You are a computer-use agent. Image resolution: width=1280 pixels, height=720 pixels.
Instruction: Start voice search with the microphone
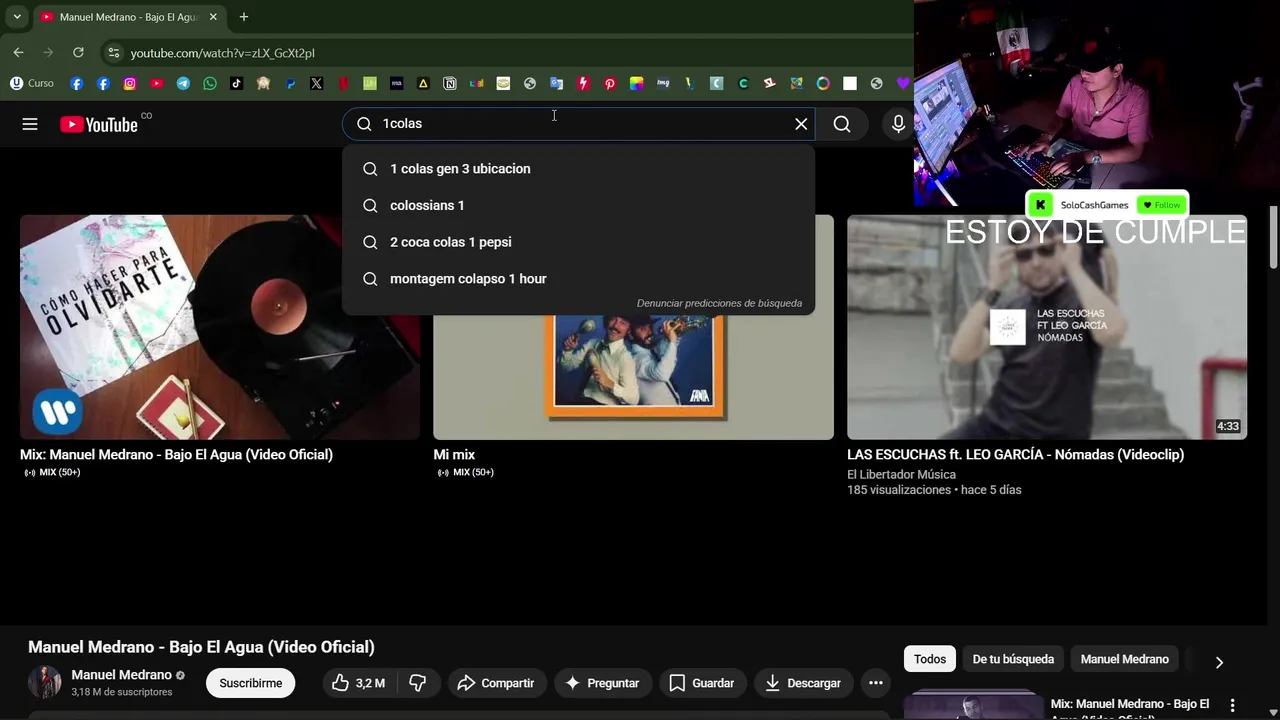(898, 124)
